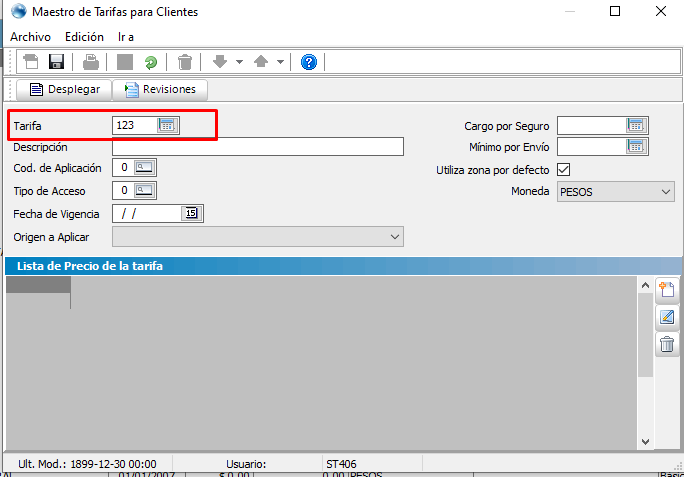
Task: Open calculator icon in Cargo por Seguro
Action: (x=636, y=126)
